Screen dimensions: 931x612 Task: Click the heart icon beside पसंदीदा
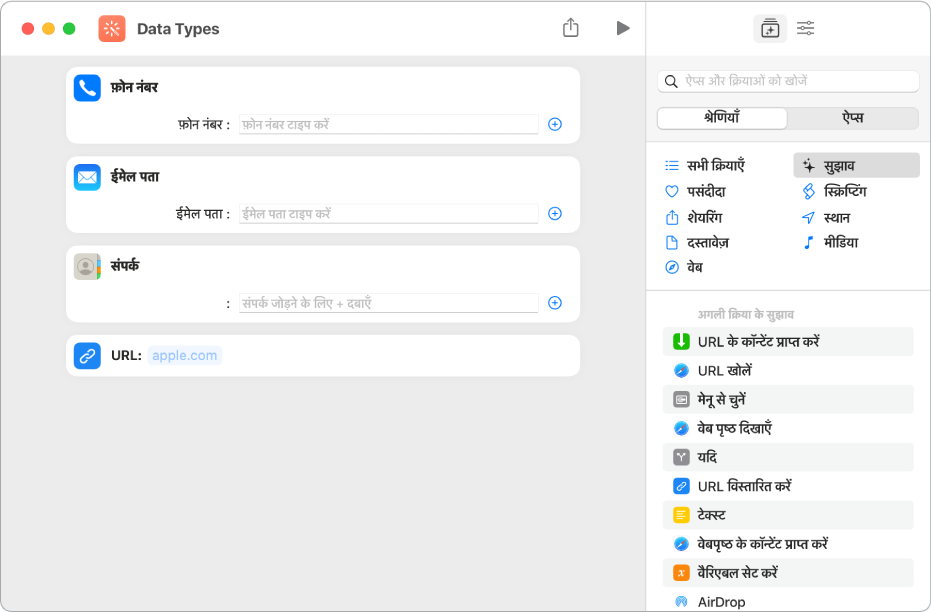pos(672,191)
